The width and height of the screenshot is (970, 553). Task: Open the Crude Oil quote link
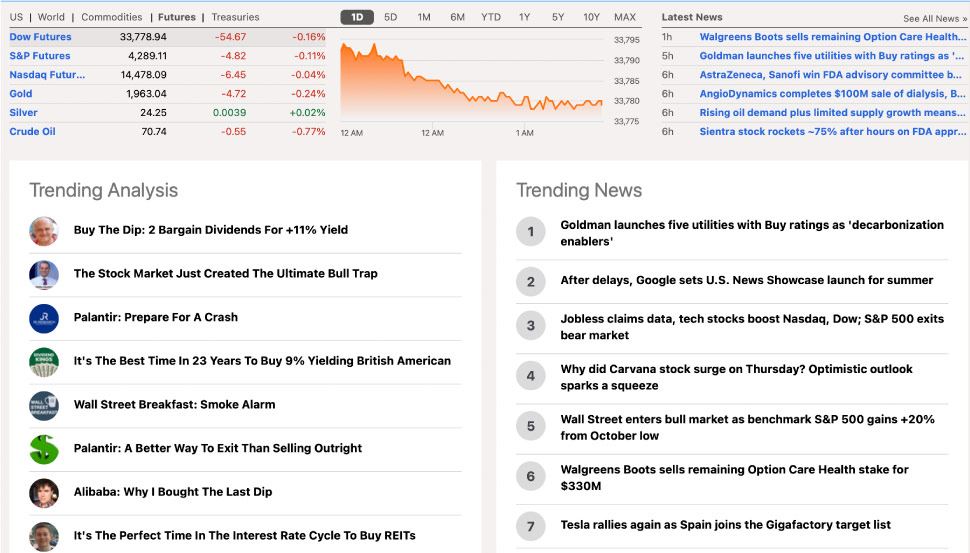(32, 131)
